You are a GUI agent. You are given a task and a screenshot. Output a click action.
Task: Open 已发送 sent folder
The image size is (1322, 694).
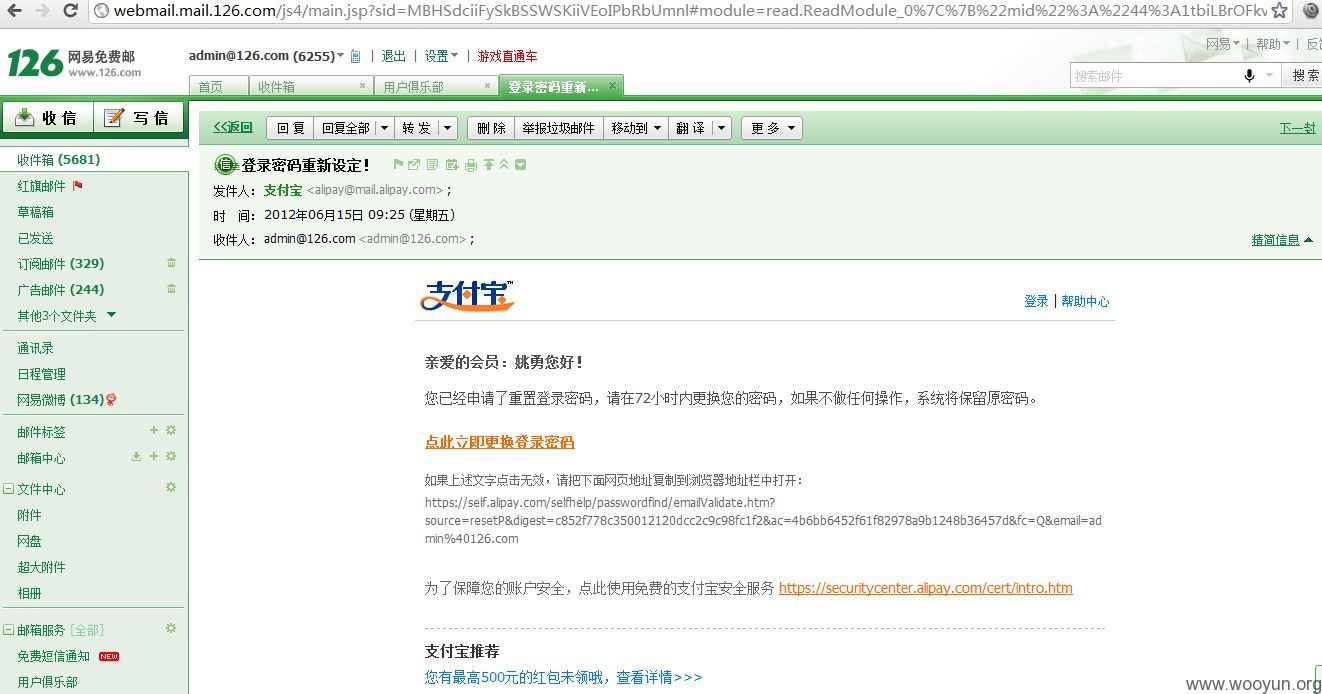tap(35, 238)
